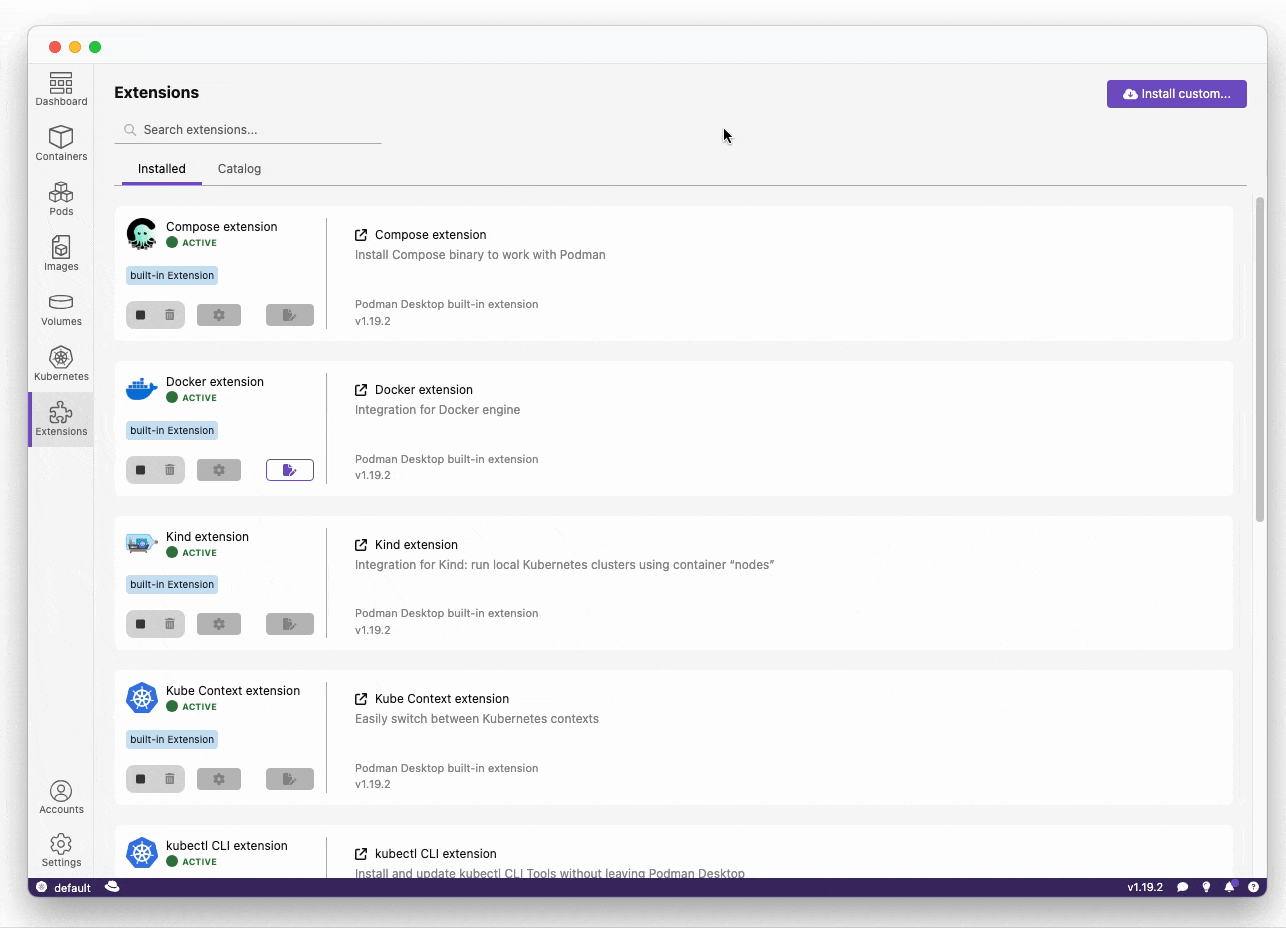
Task: Open the Pods section
Action: click(61, 199)
